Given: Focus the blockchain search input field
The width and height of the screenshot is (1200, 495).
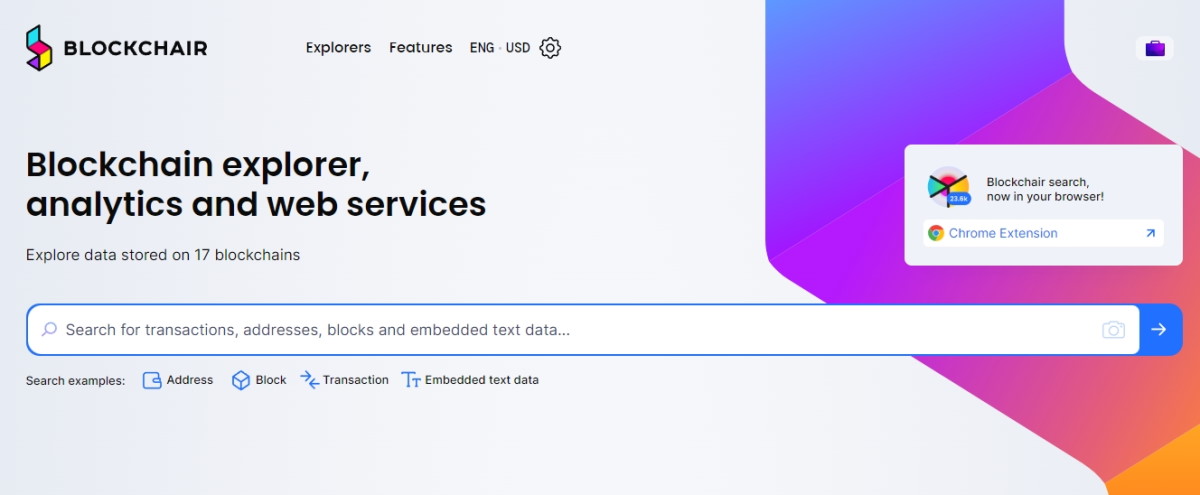Looking at the screenshot, I should click(x=583, y=329).
